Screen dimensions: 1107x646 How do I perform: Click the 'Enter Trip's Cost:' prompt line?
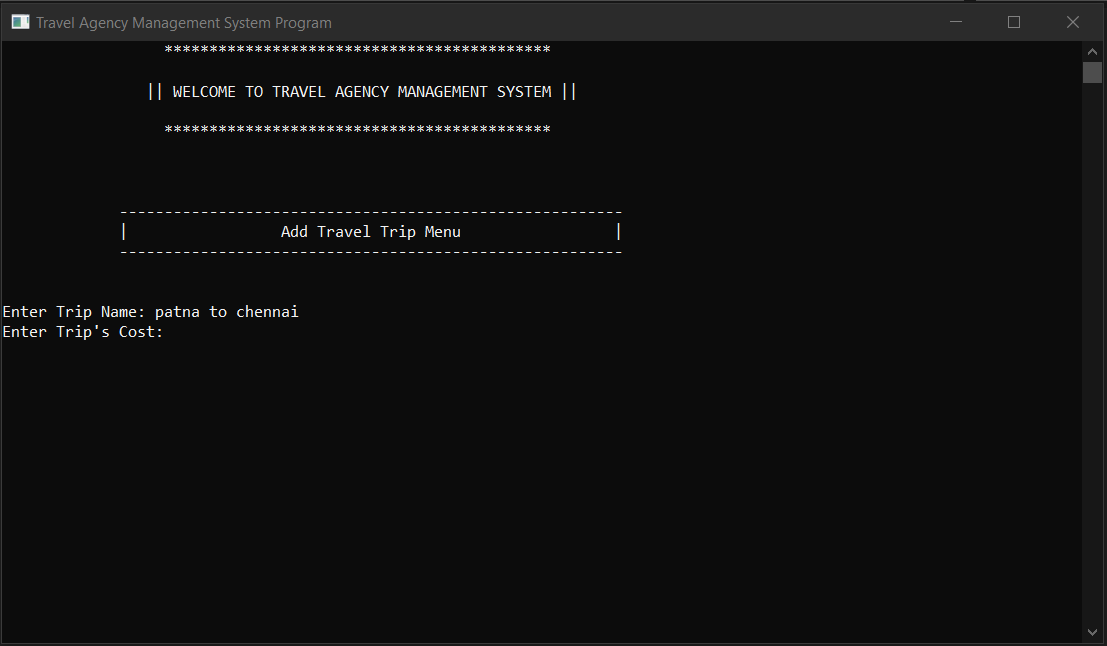[83, 332]
